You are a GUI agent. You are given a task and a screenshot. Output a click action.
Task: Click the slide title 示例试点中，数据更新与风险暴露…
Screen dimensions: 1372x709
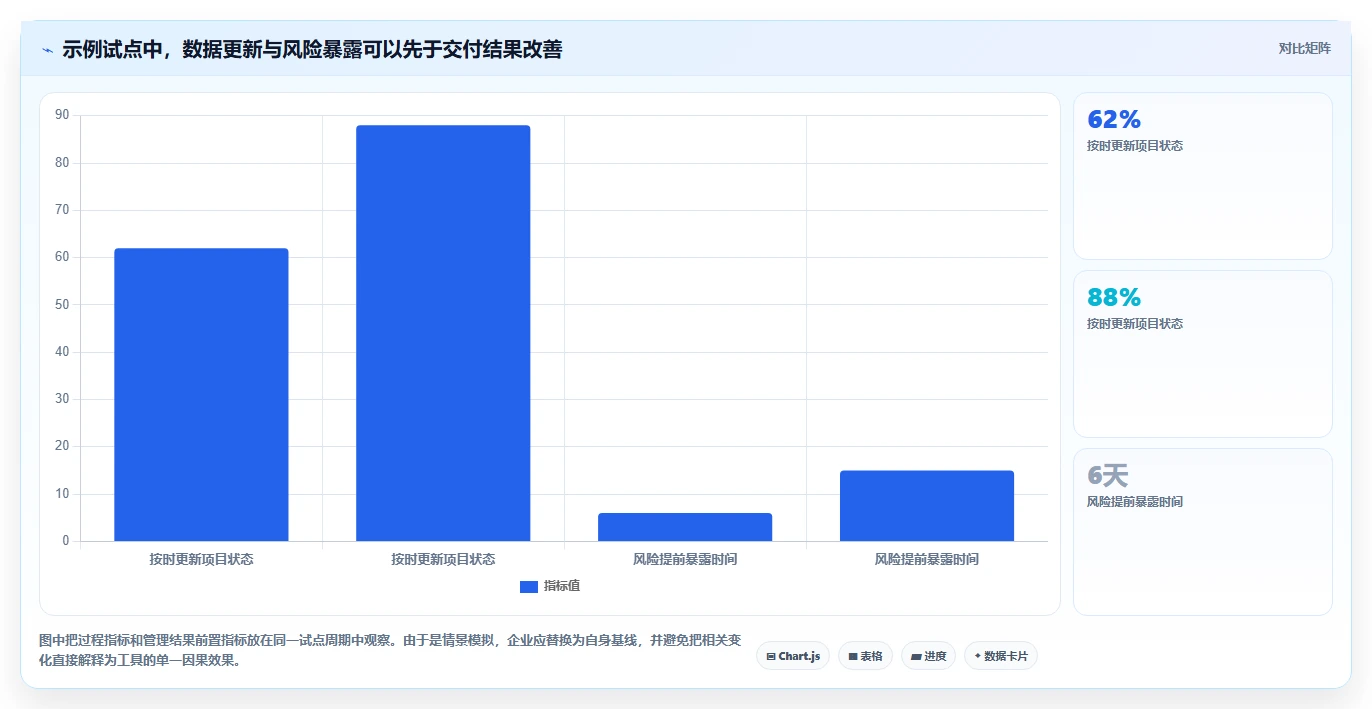[312, 49]
